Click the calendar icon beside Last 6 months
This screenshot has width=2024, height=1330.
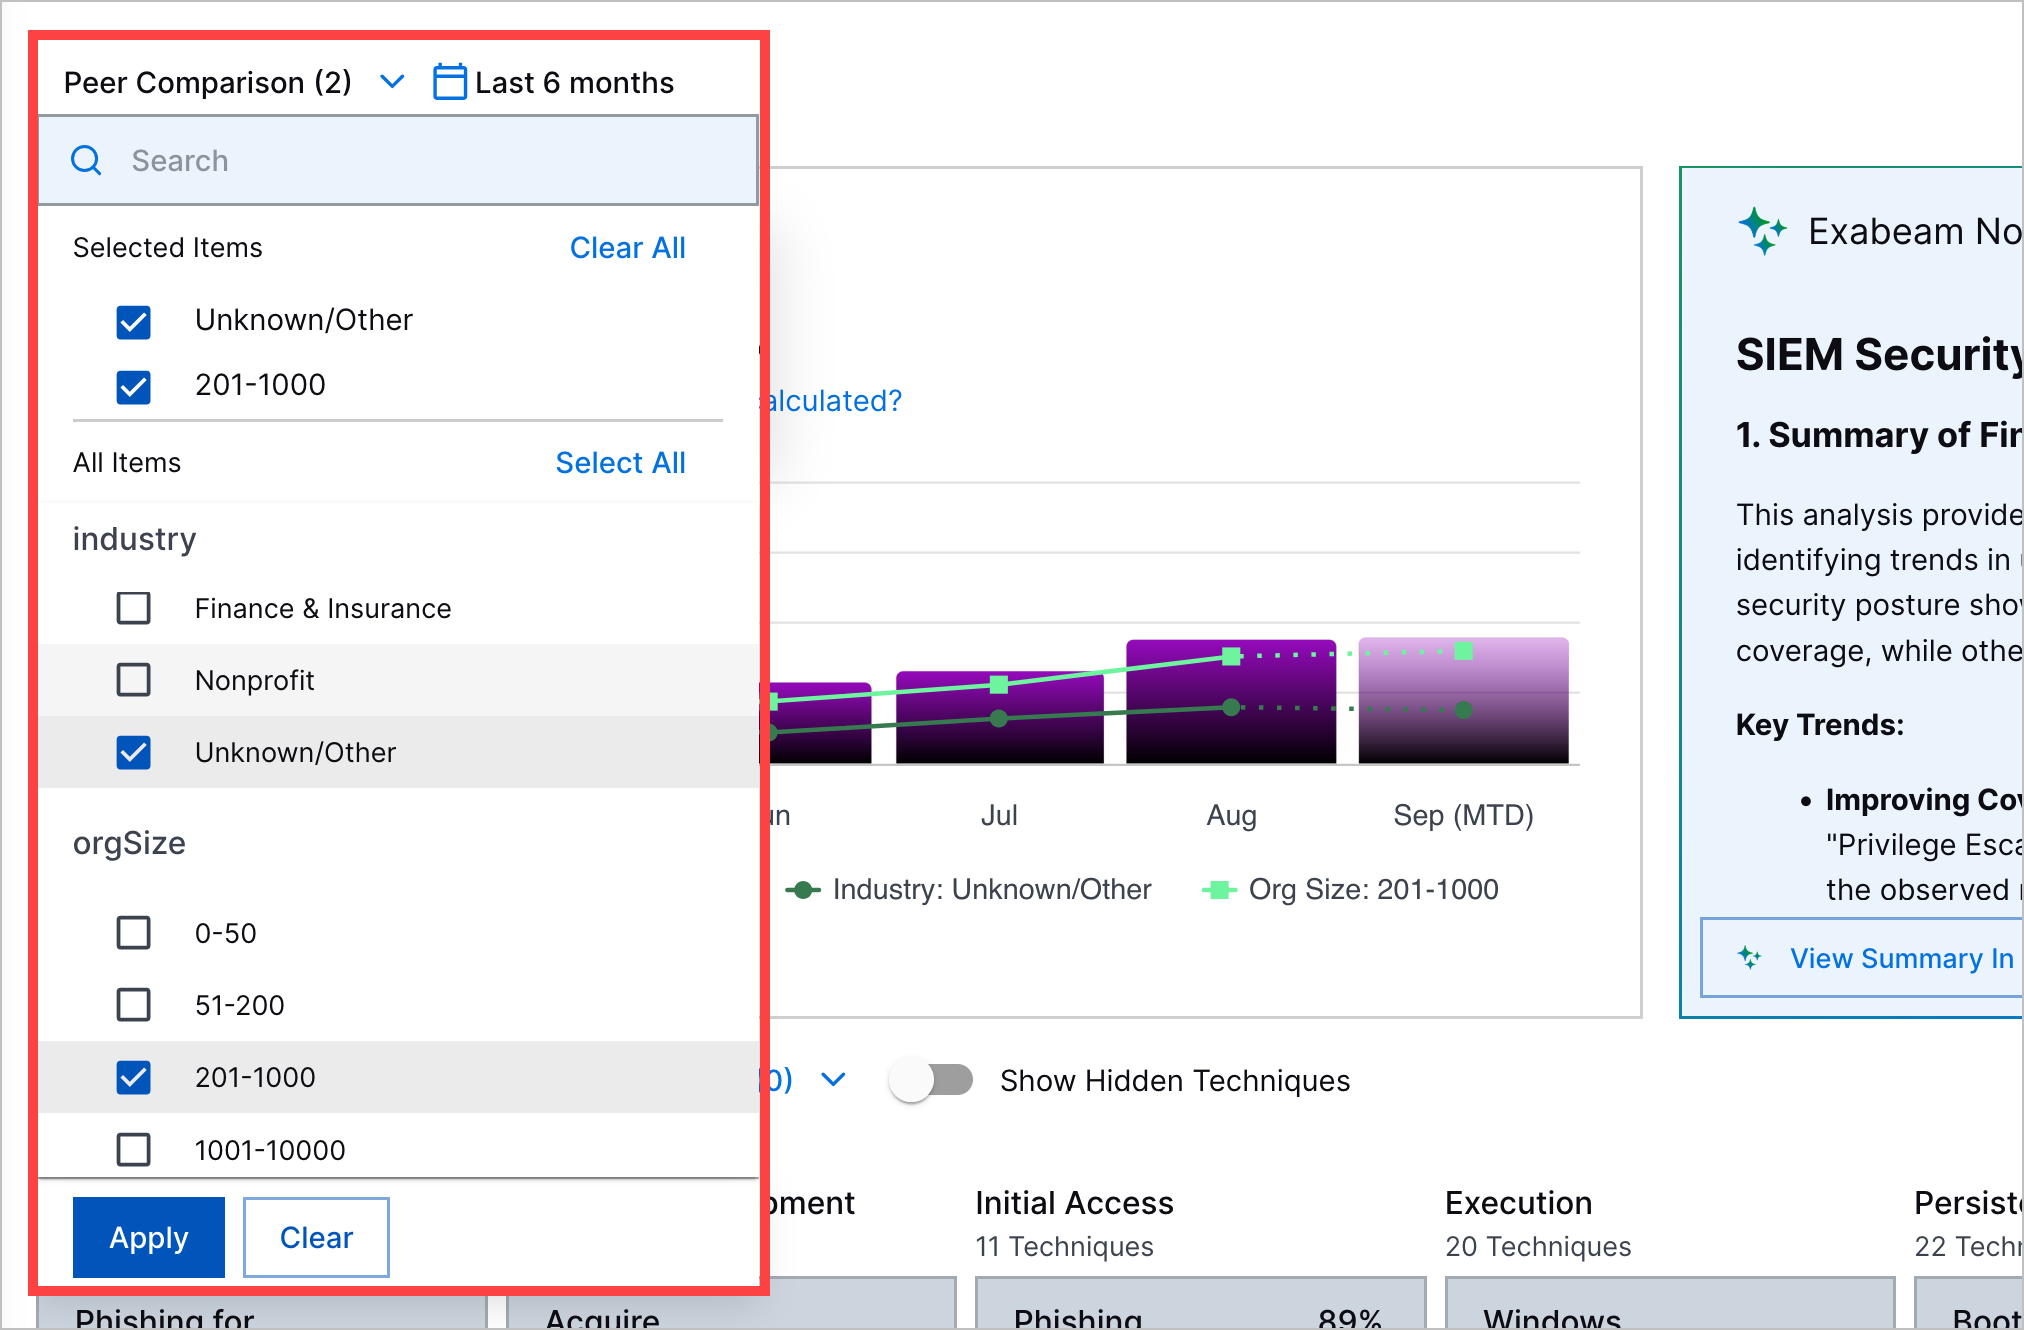click(449, 82)
